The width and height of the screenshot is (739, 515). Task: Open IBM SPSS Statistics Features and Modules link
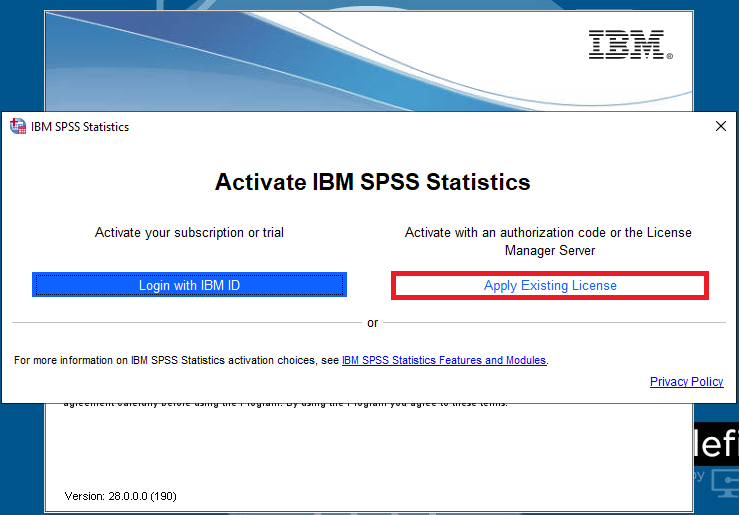coord(444,360)
